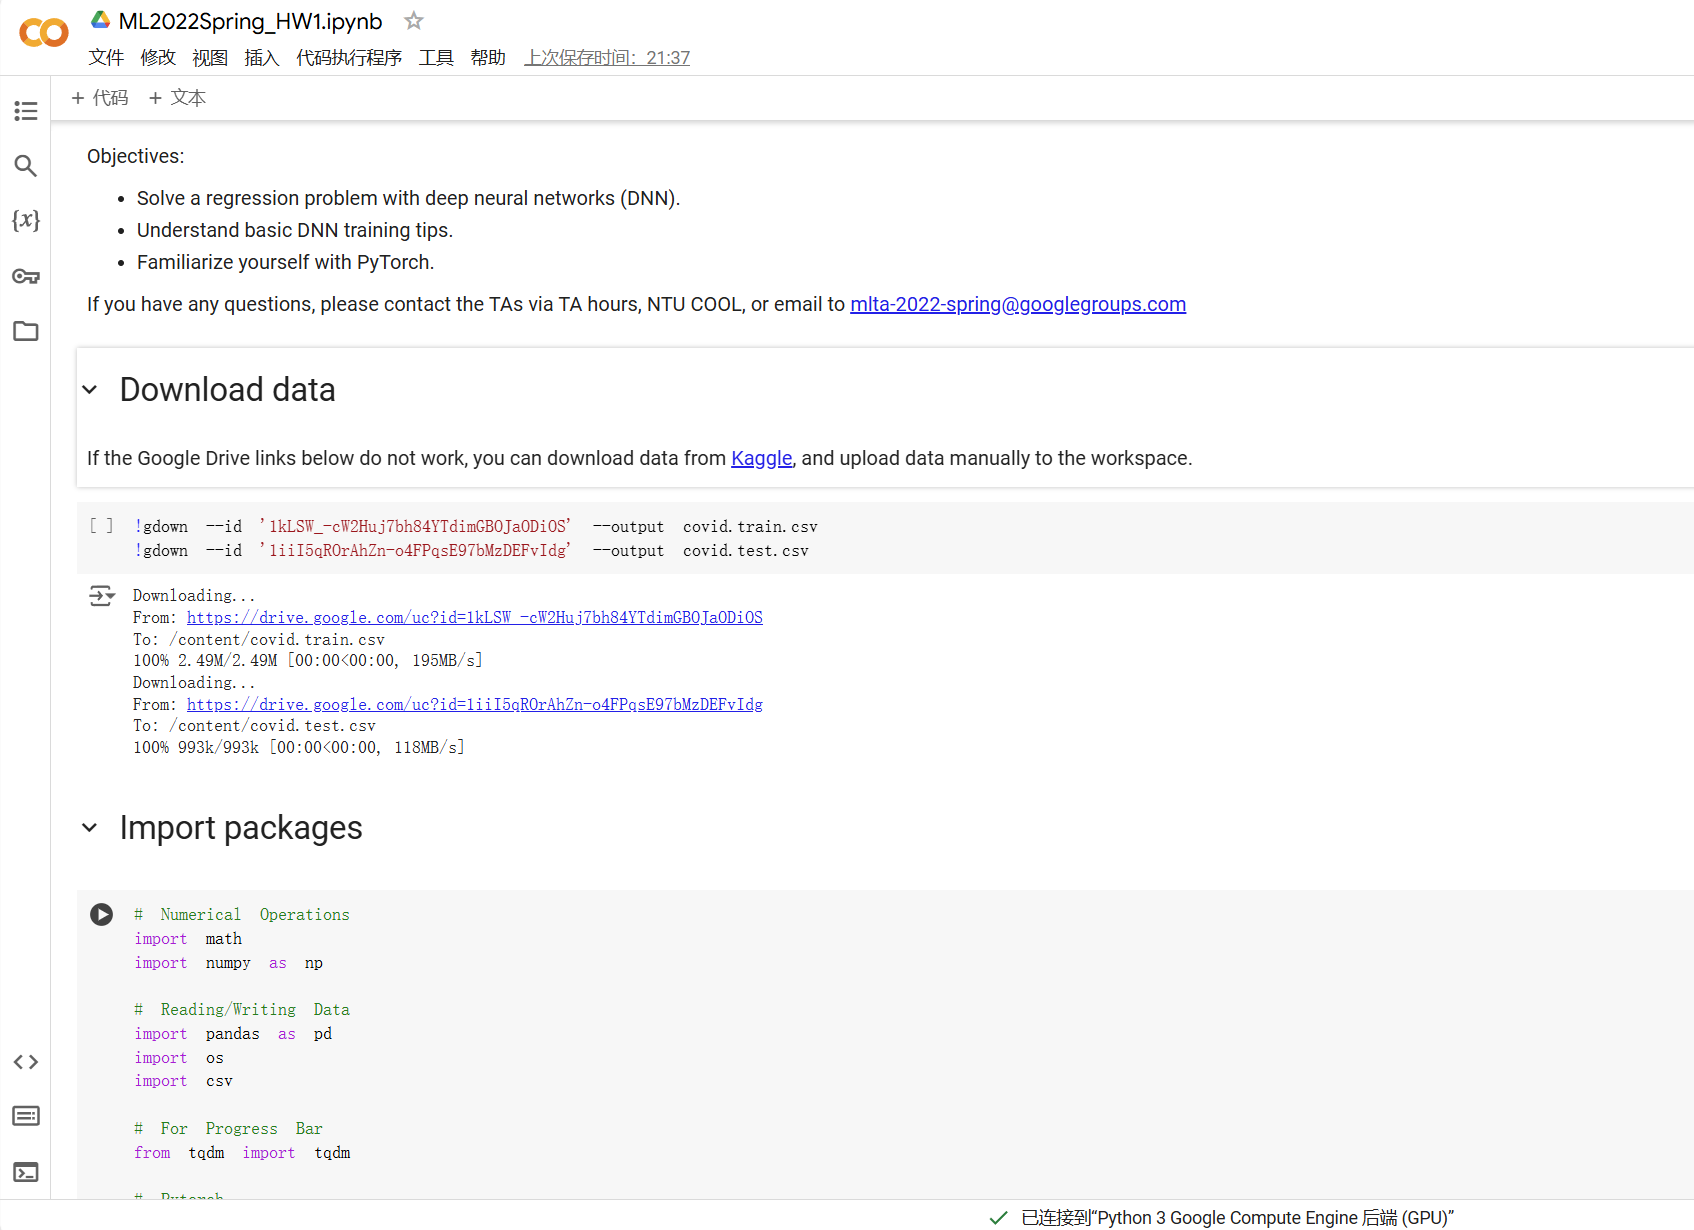Click the 'import numpy as np' line
The image size is (1694, 1230).
coord(229,963)
